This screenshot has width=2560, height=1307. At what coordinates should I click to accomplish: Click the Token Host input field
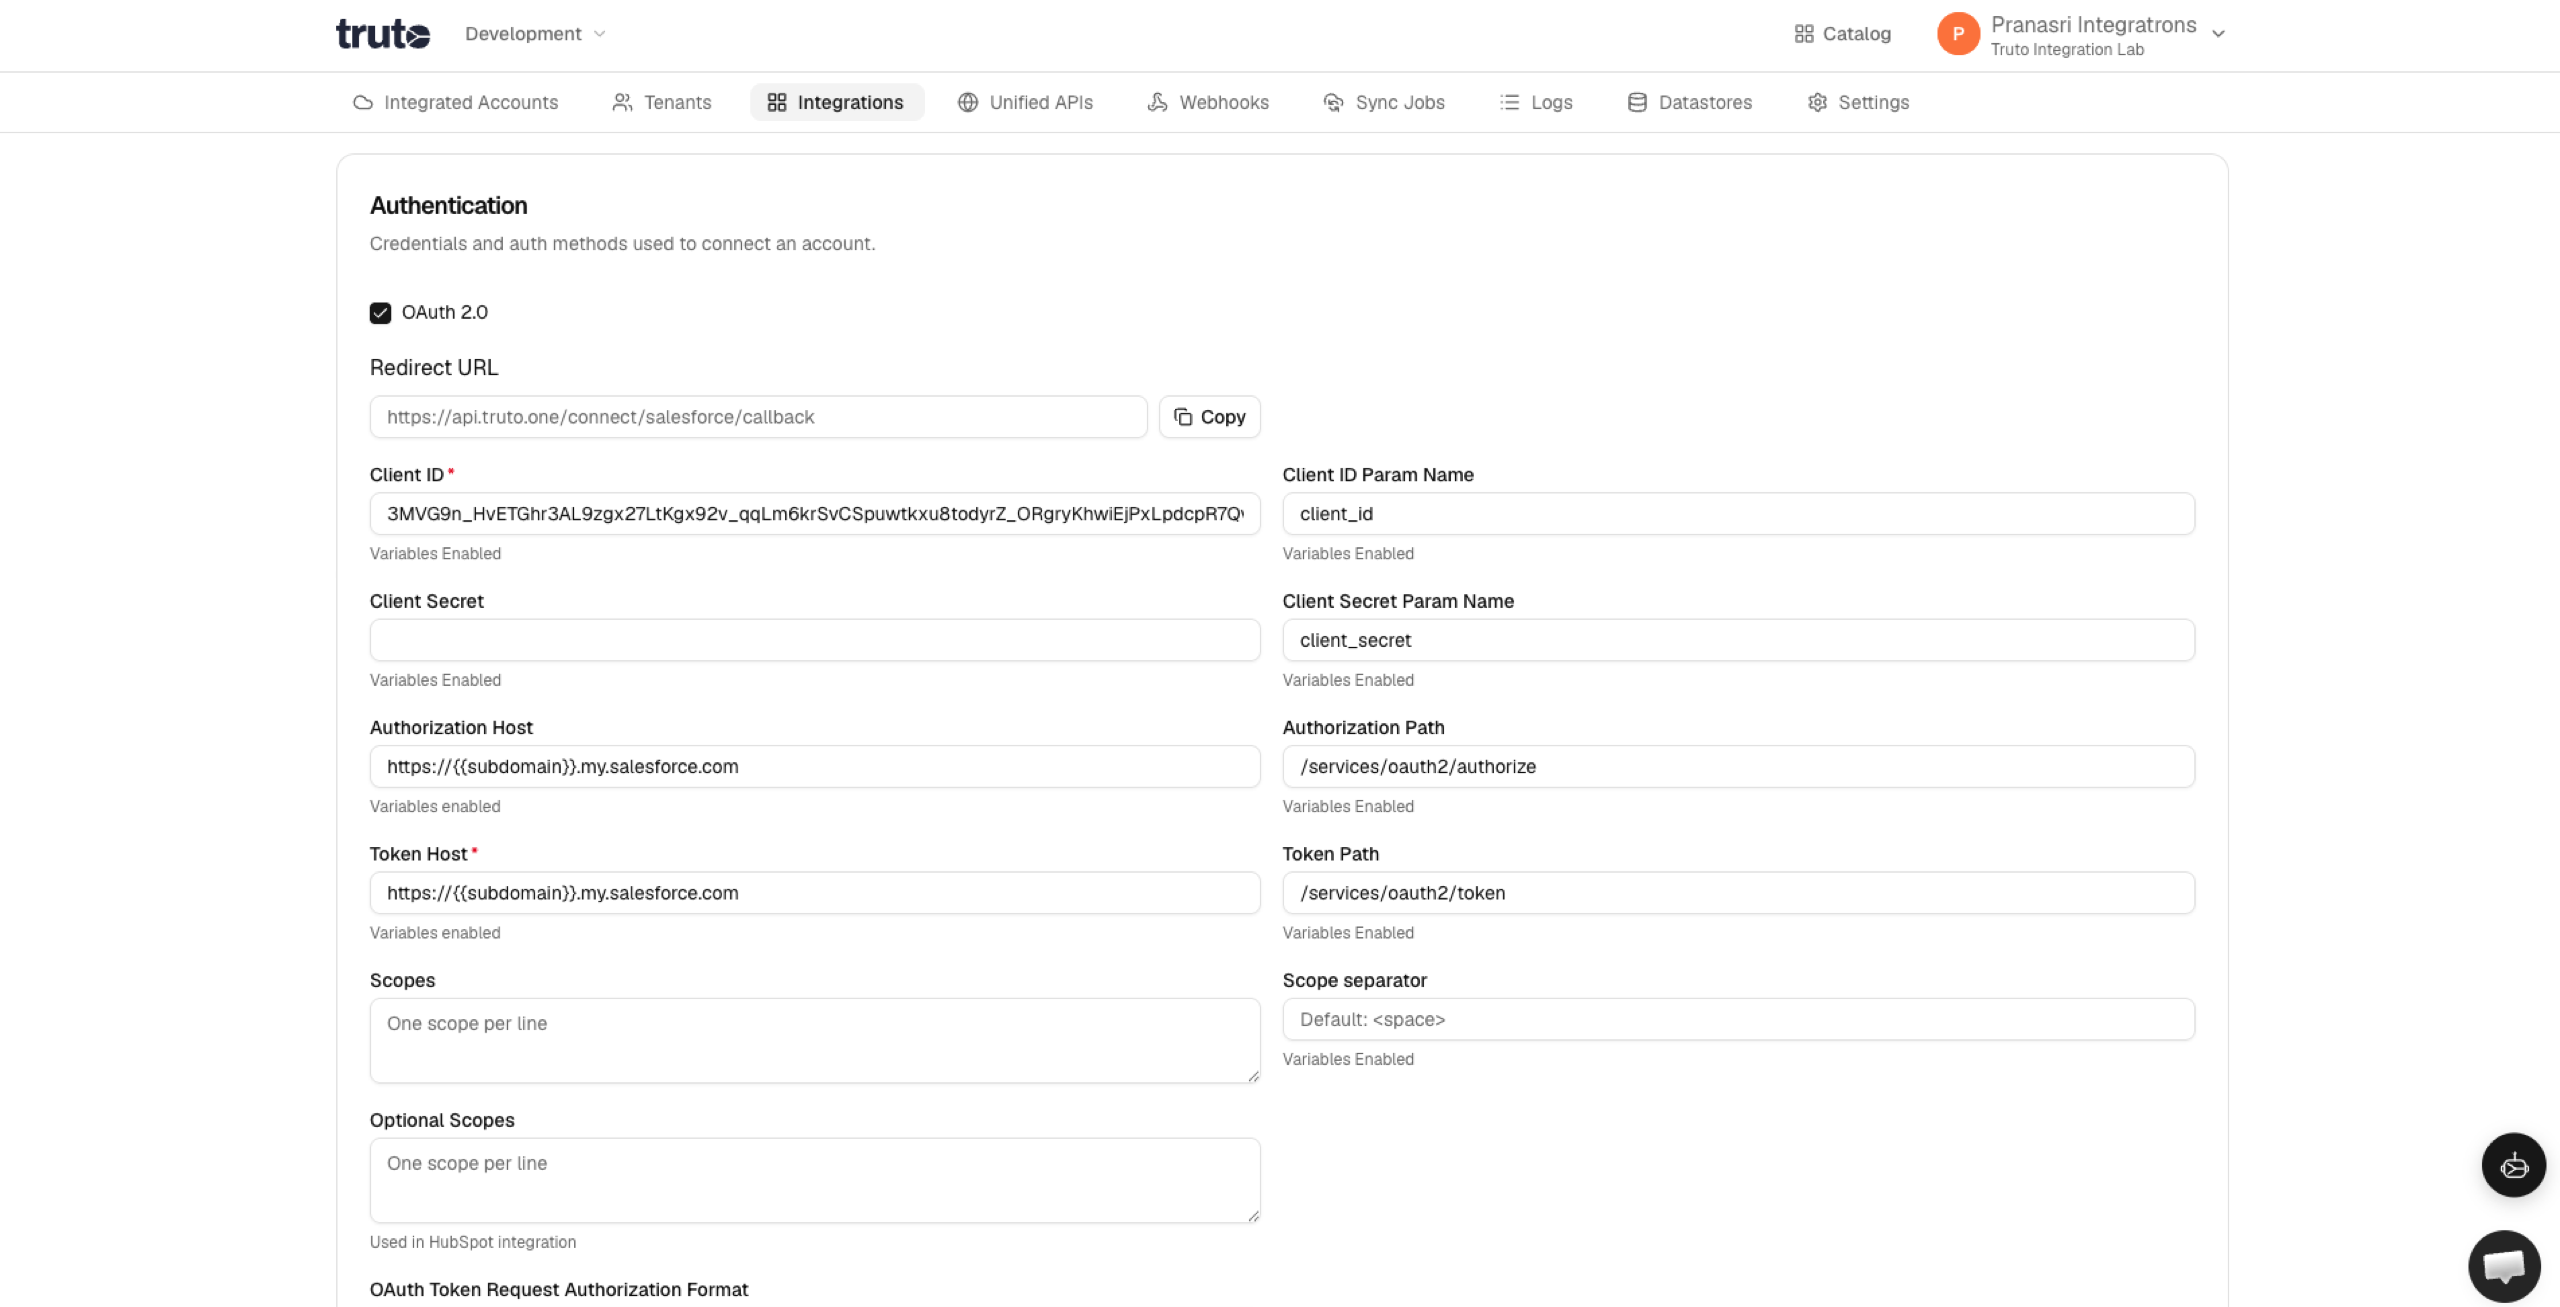pos(815,893)
